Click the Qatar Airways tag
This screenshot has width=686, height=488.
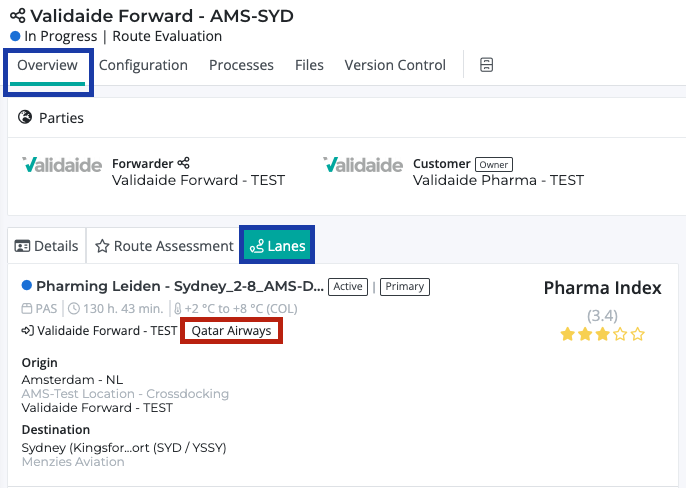[x=231, y=331]
